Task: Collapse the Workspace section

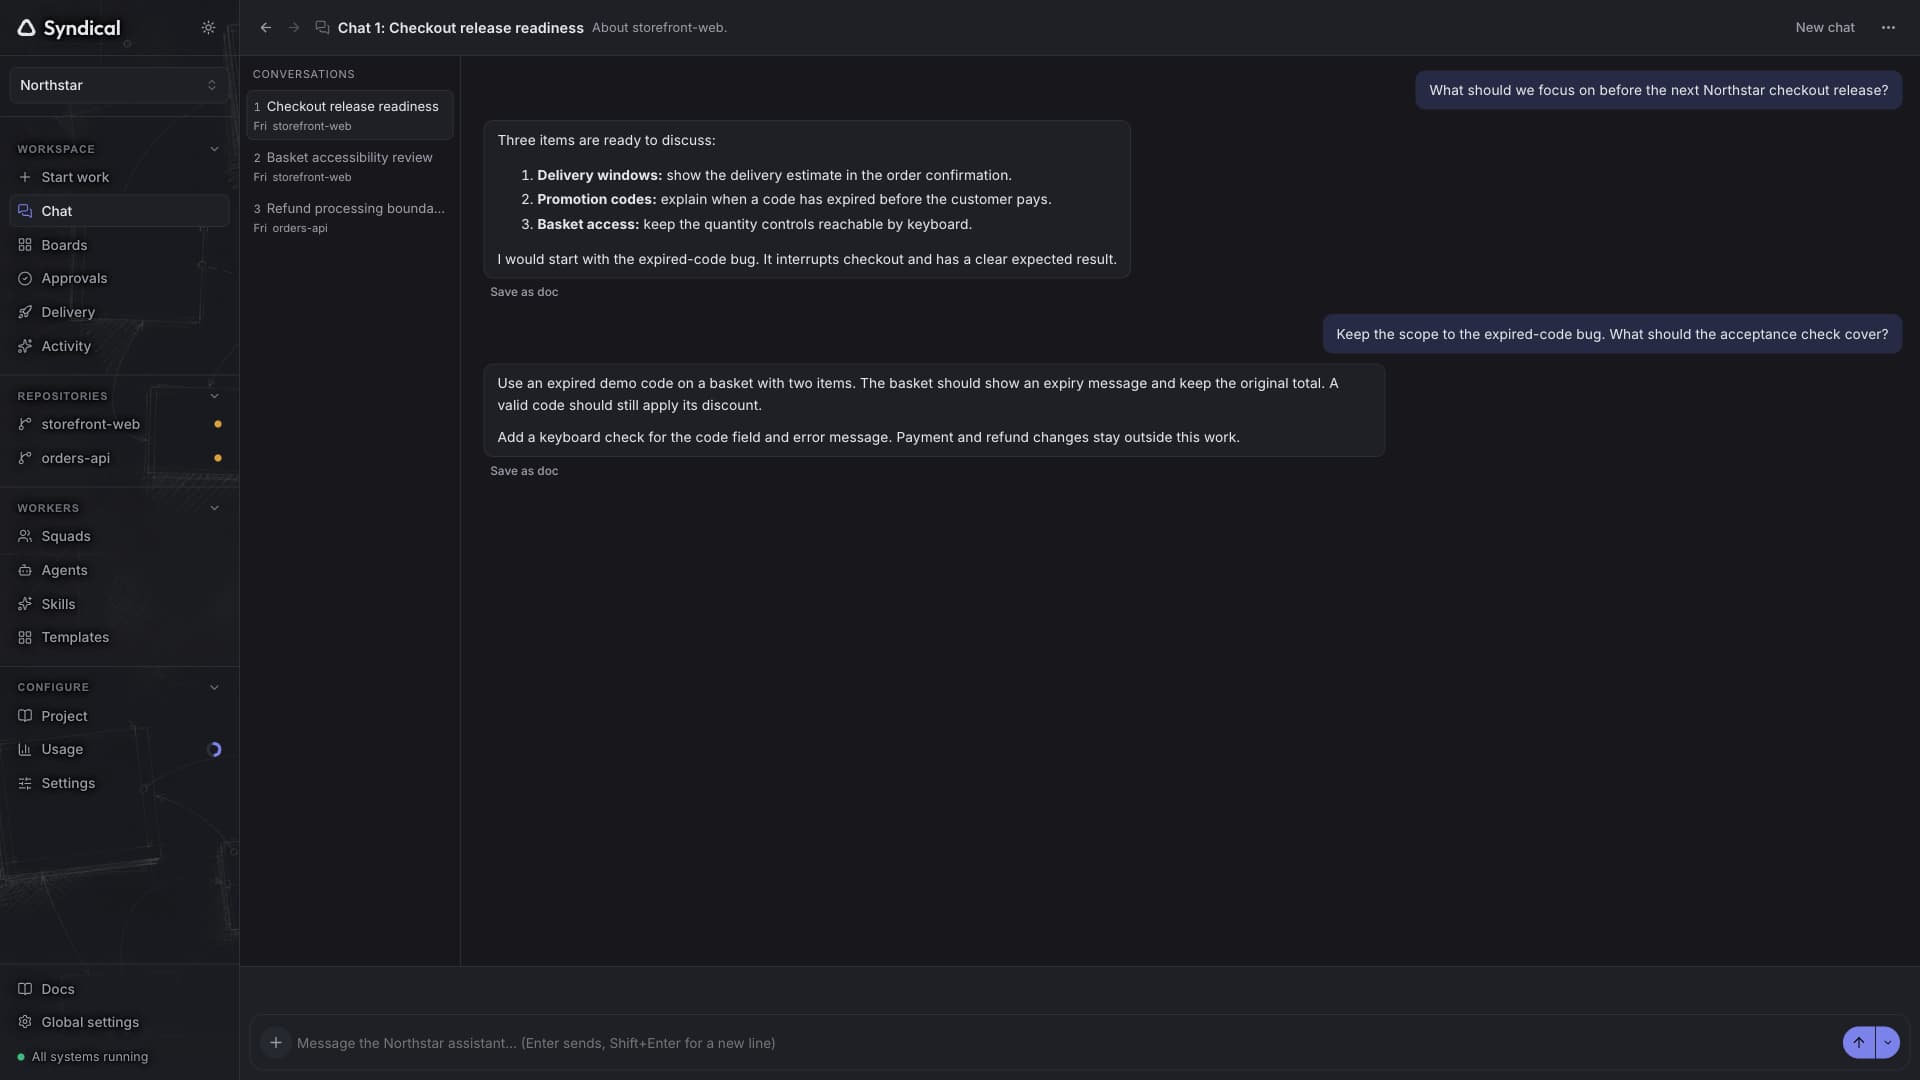Action: click(214, 149)
